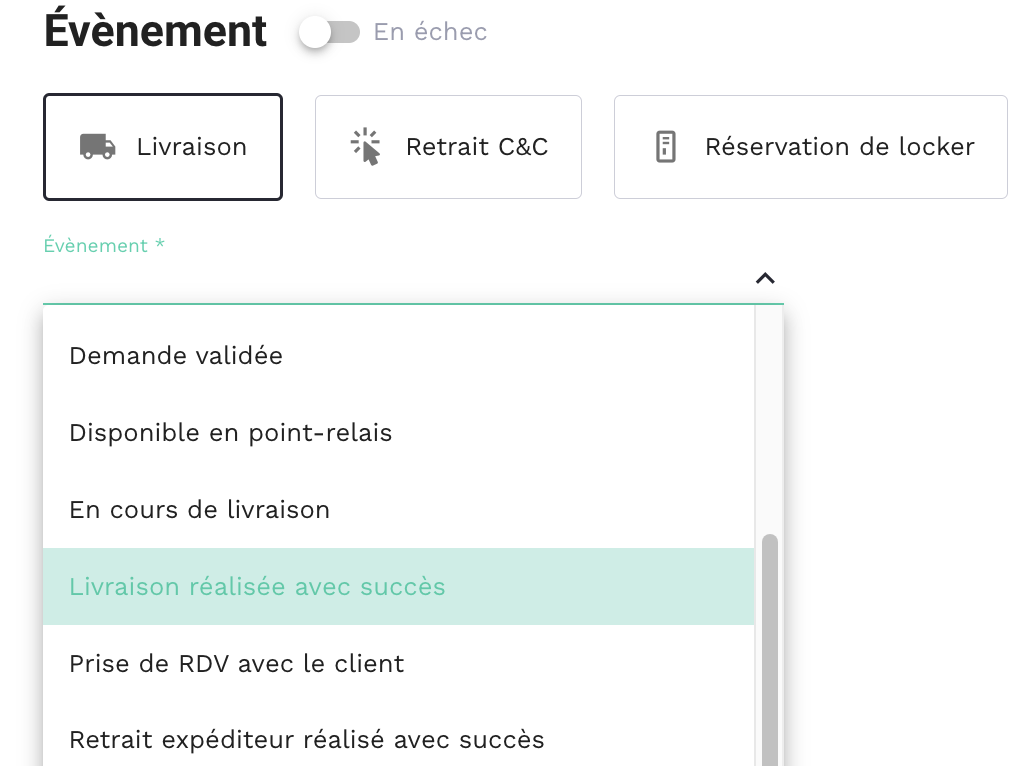The image size is (1034, 766).
Task: Pick Prise de RDV avec le client
Action: [237, 664]
